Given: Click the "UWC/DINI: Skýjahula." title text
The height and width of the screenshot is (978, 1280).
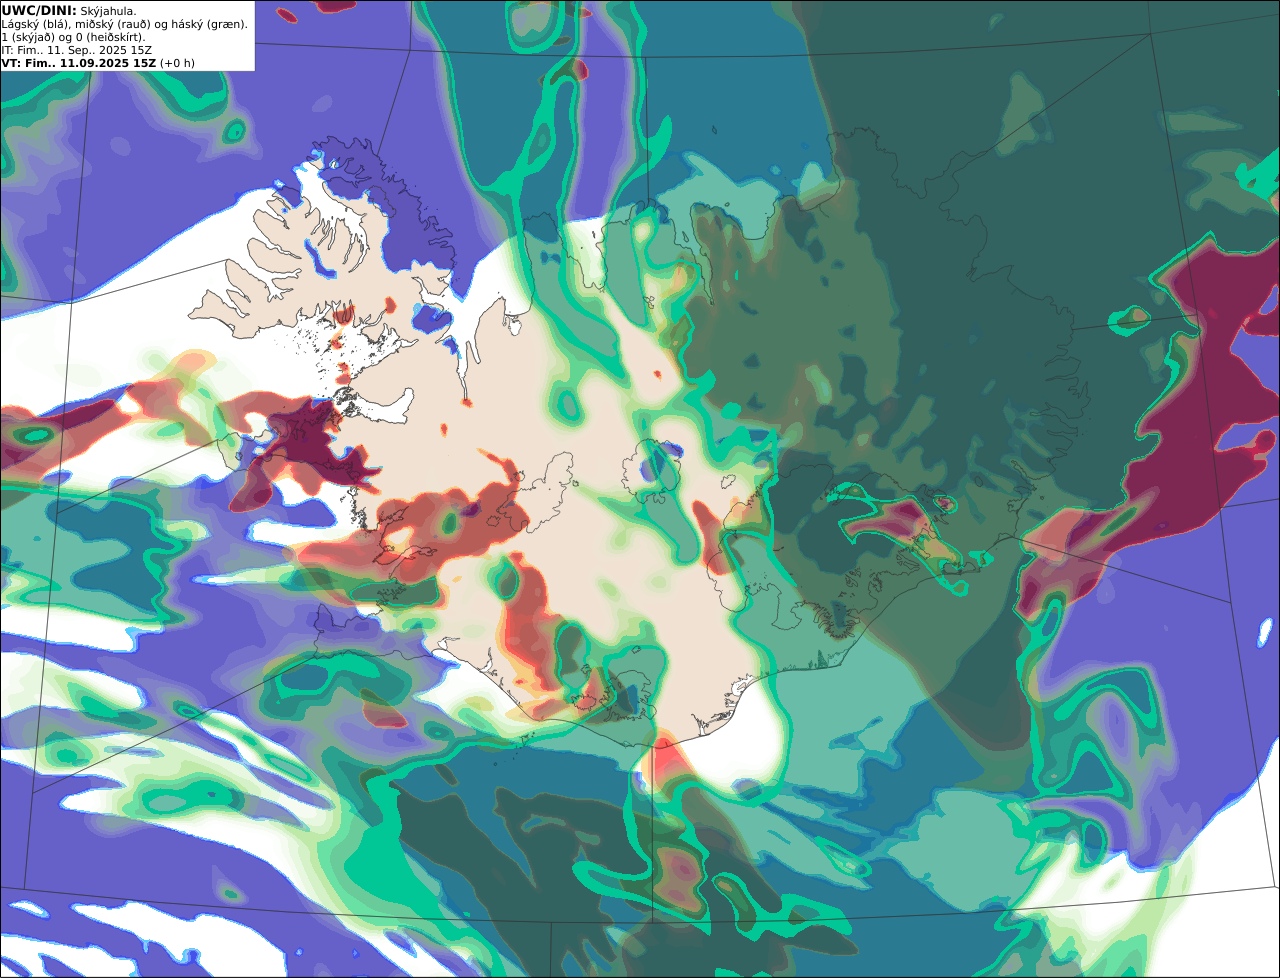Looking at the screenshot, I should [69, 11].
